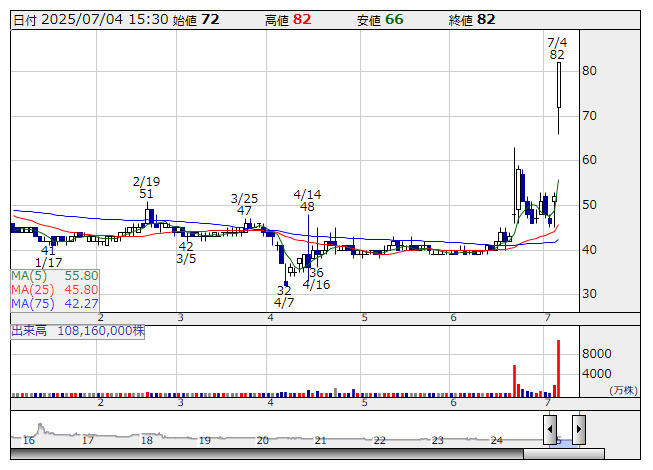Click the bottom horizontal scrollbar thumb
This screenshot has width=653, height=470.
(x=563, y=454)
